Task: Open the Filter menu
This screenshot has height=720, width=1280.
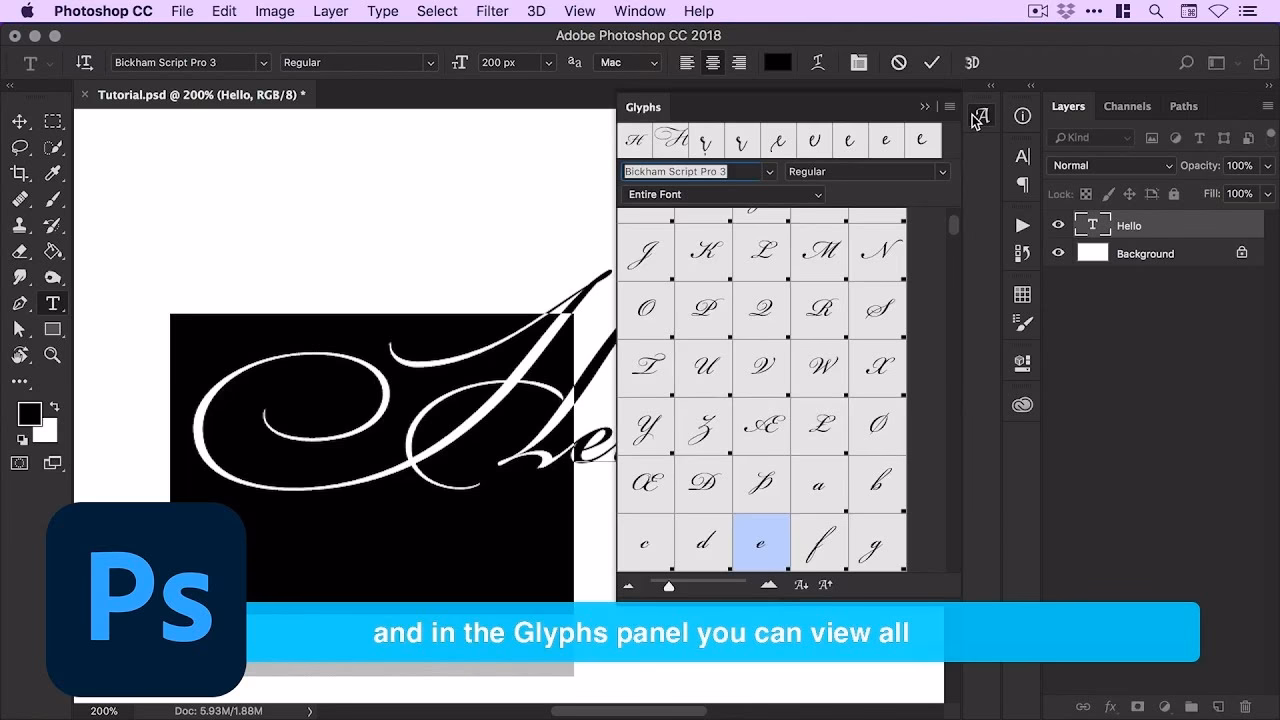Action: (x=492, y=11)
